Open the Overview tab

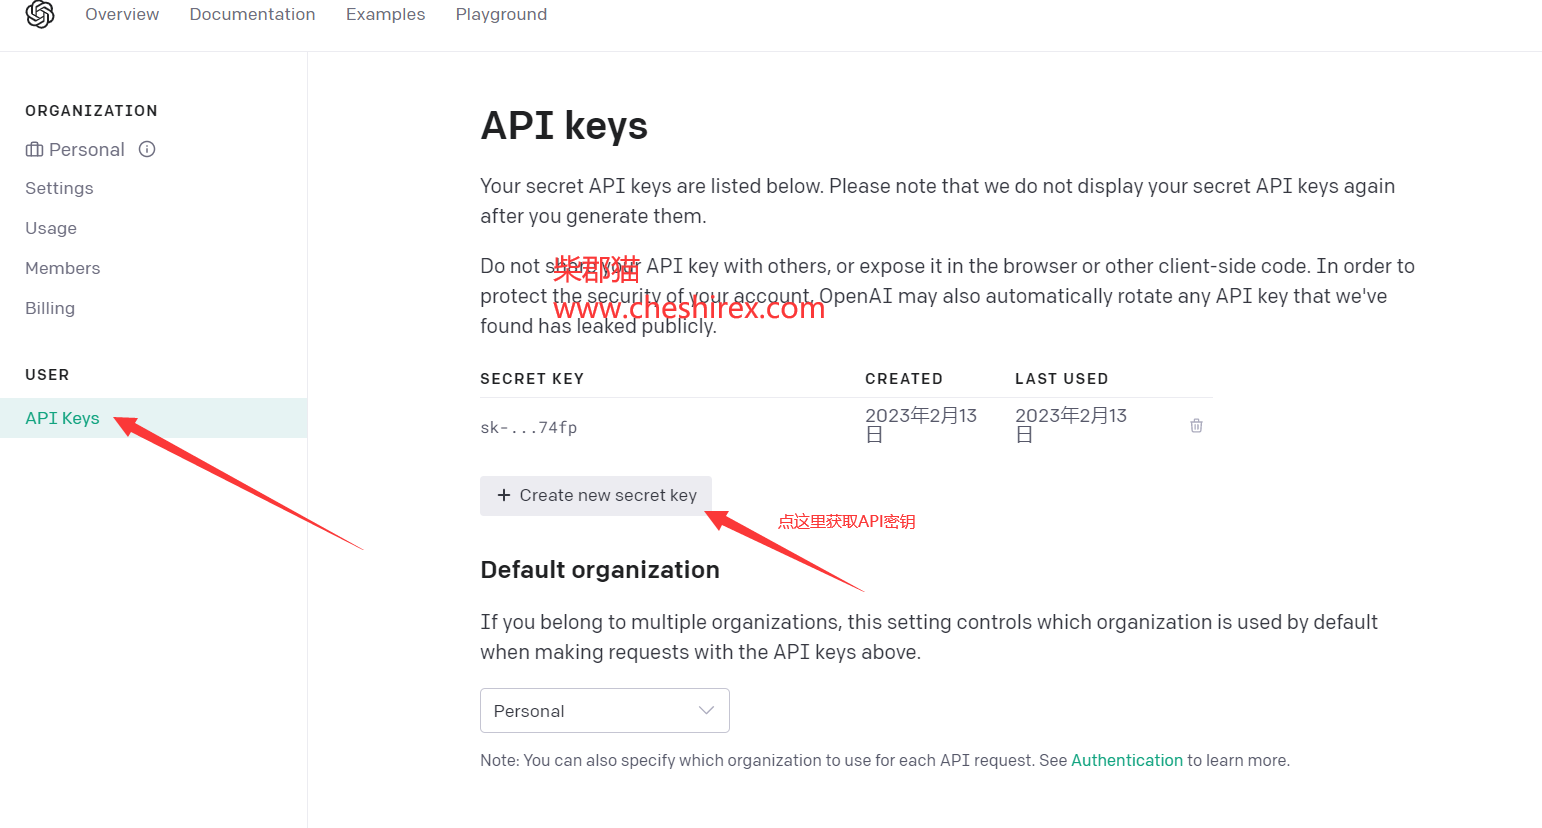coord(122,14)
